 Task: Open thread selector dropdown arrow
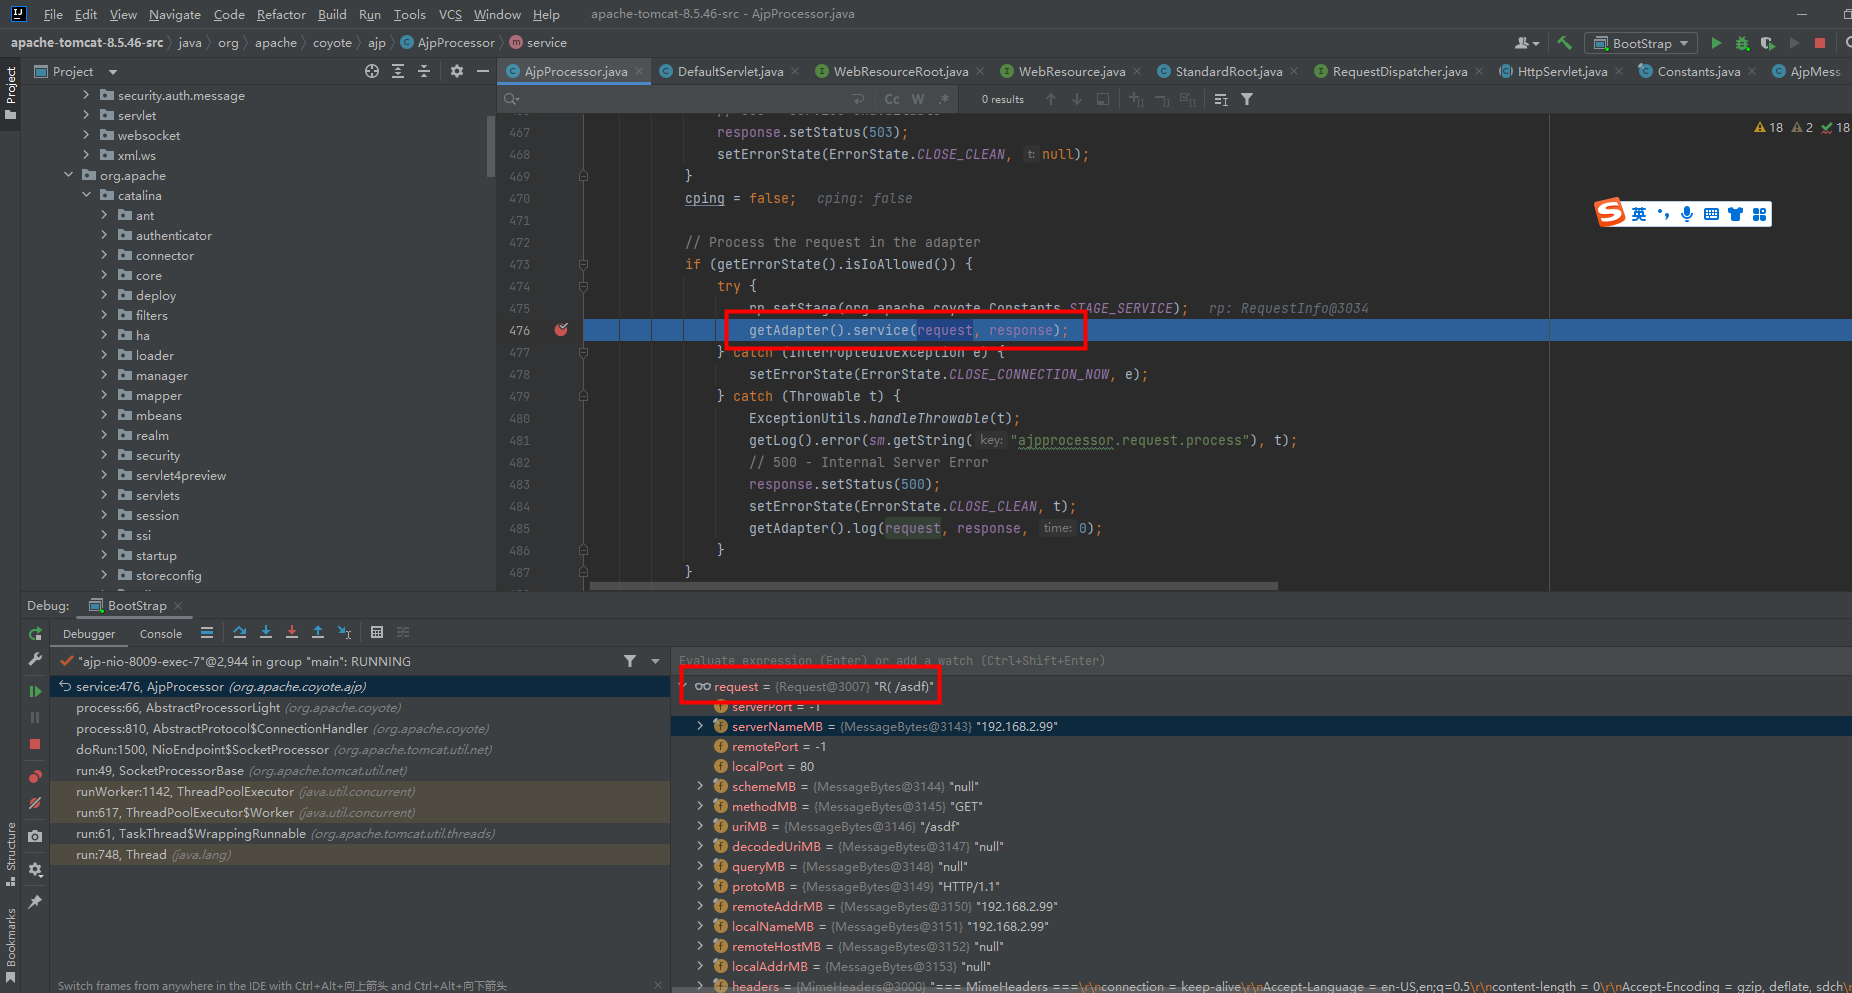(656, 661)
